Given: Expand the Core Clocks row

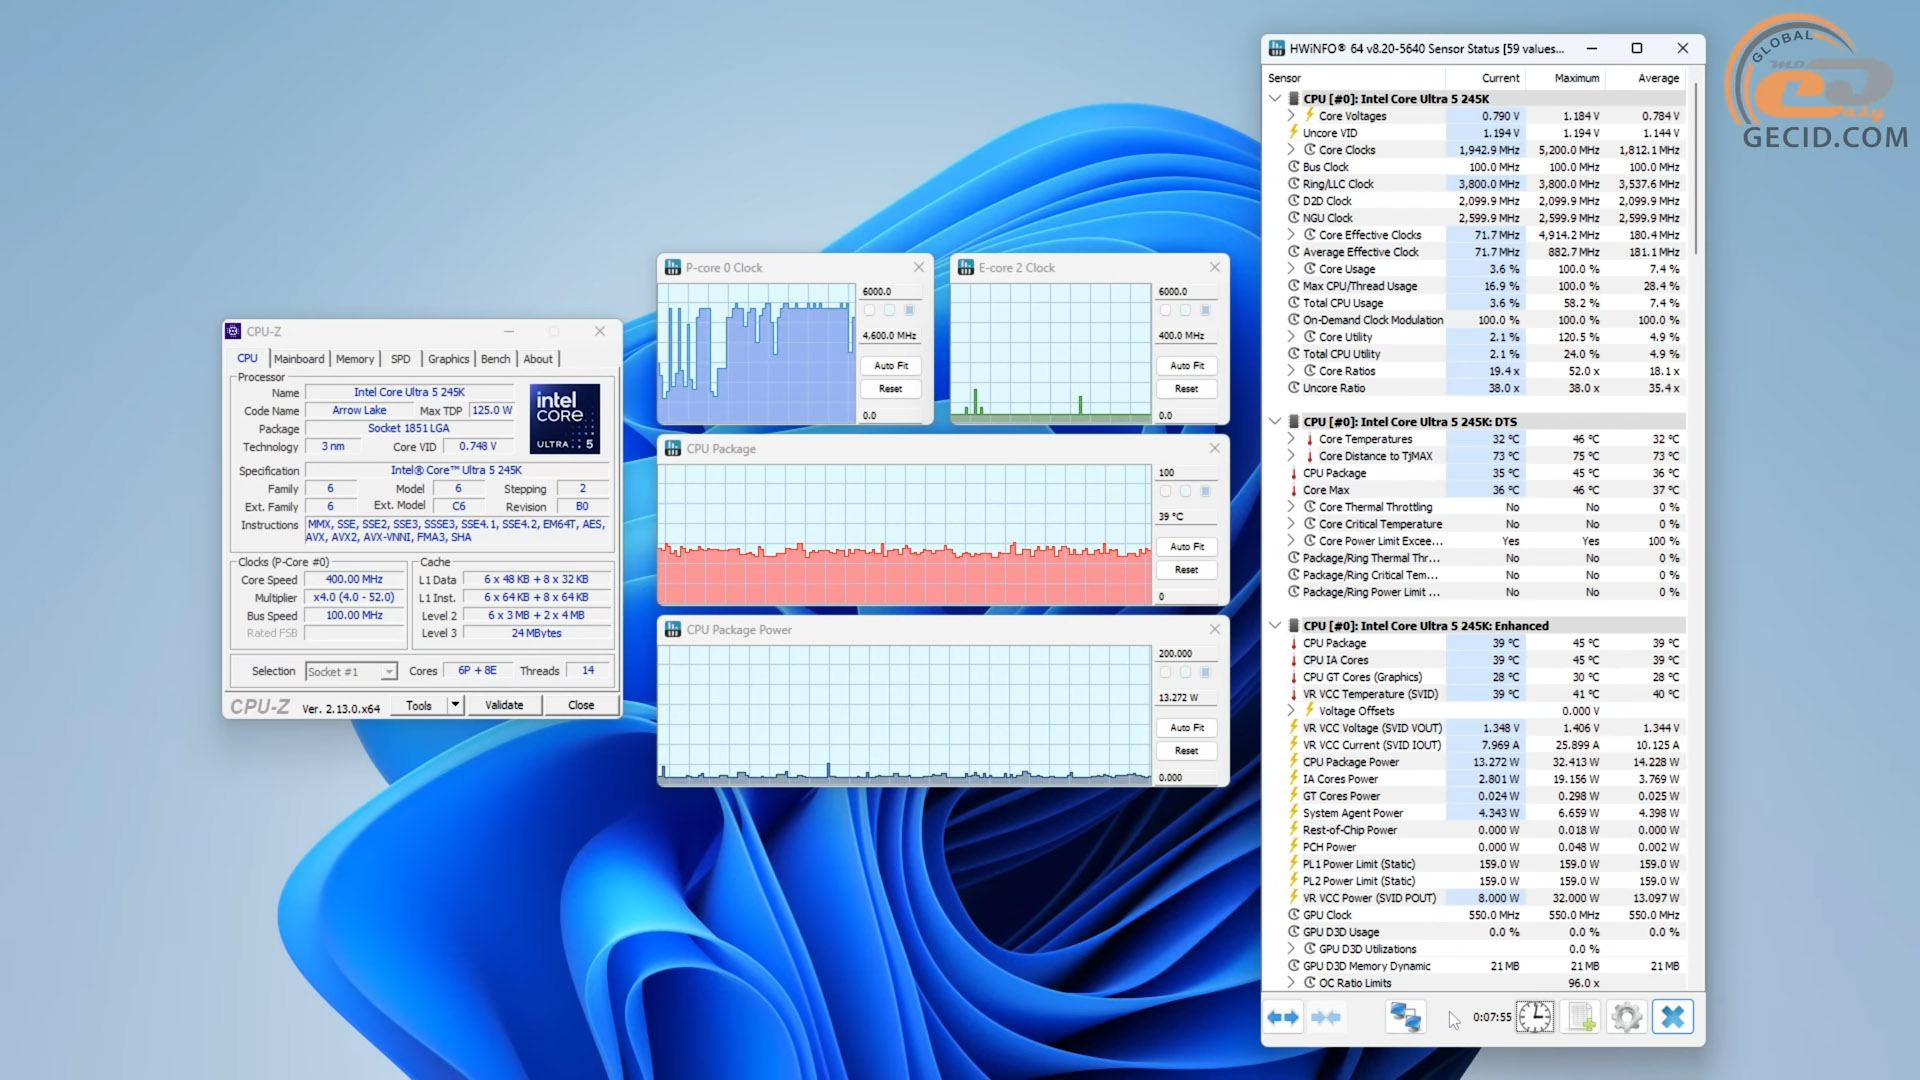Looking at the screenshot, I should [1291, 149].
